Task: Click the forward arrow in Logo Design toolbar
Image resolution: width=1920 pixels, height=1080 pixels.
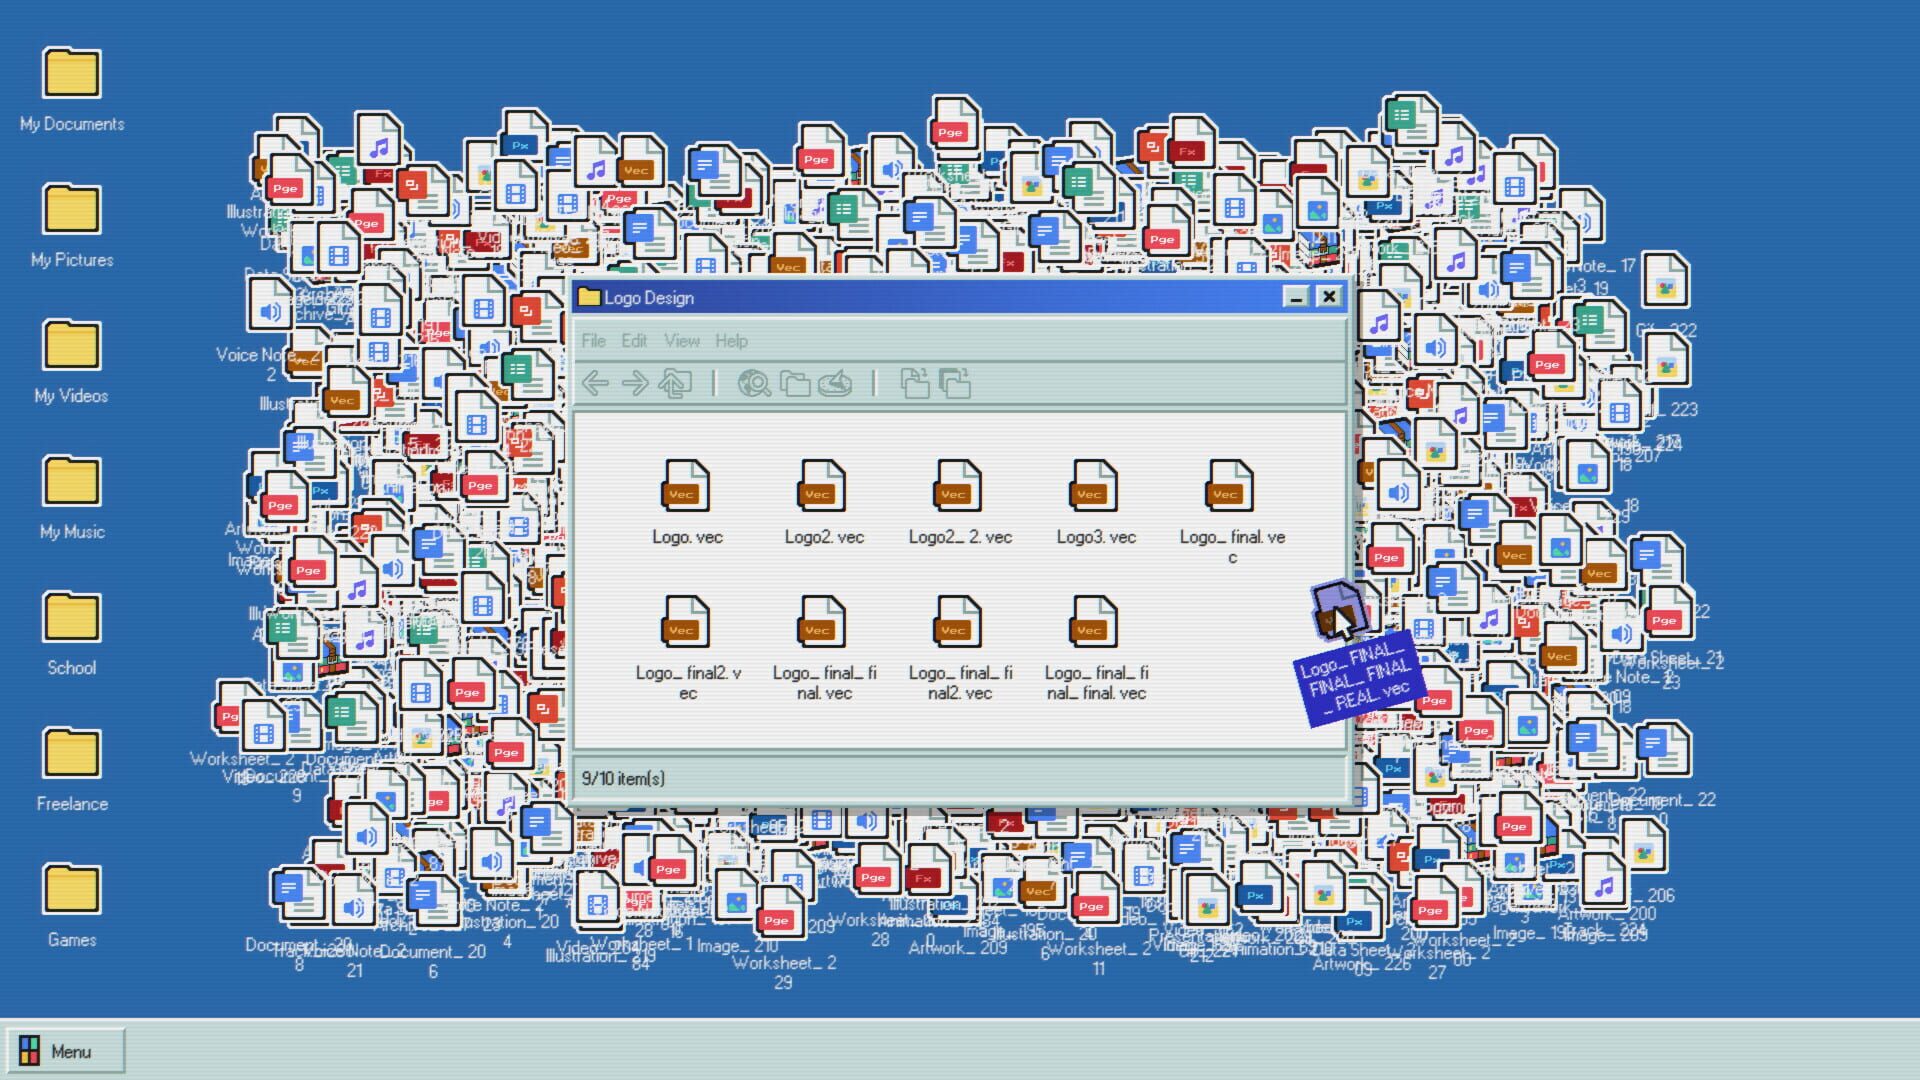Action: tap(635, 383)
